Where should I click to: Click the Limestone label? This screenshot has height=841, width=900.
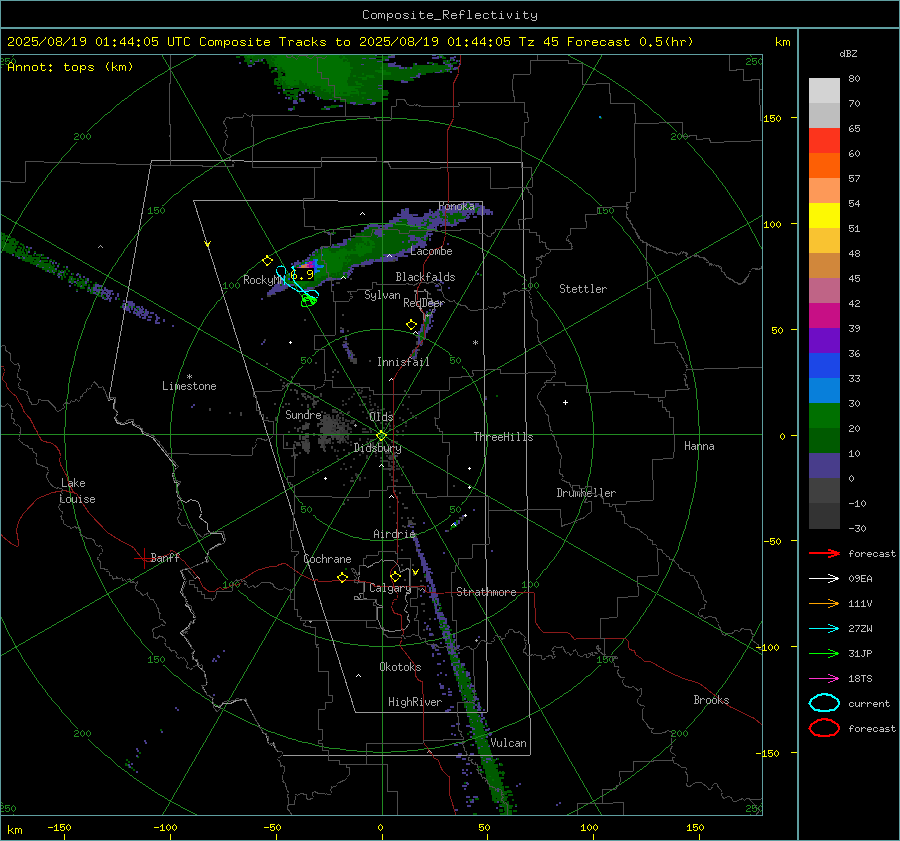click(x=189, y=386)
